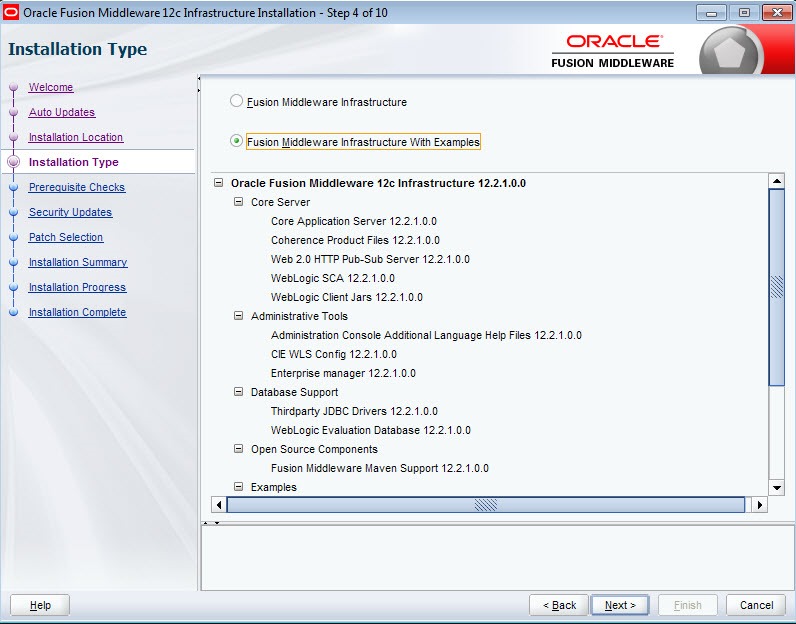
Task: Click the Oracle icon in title bar
Action: tap(10, 12)
